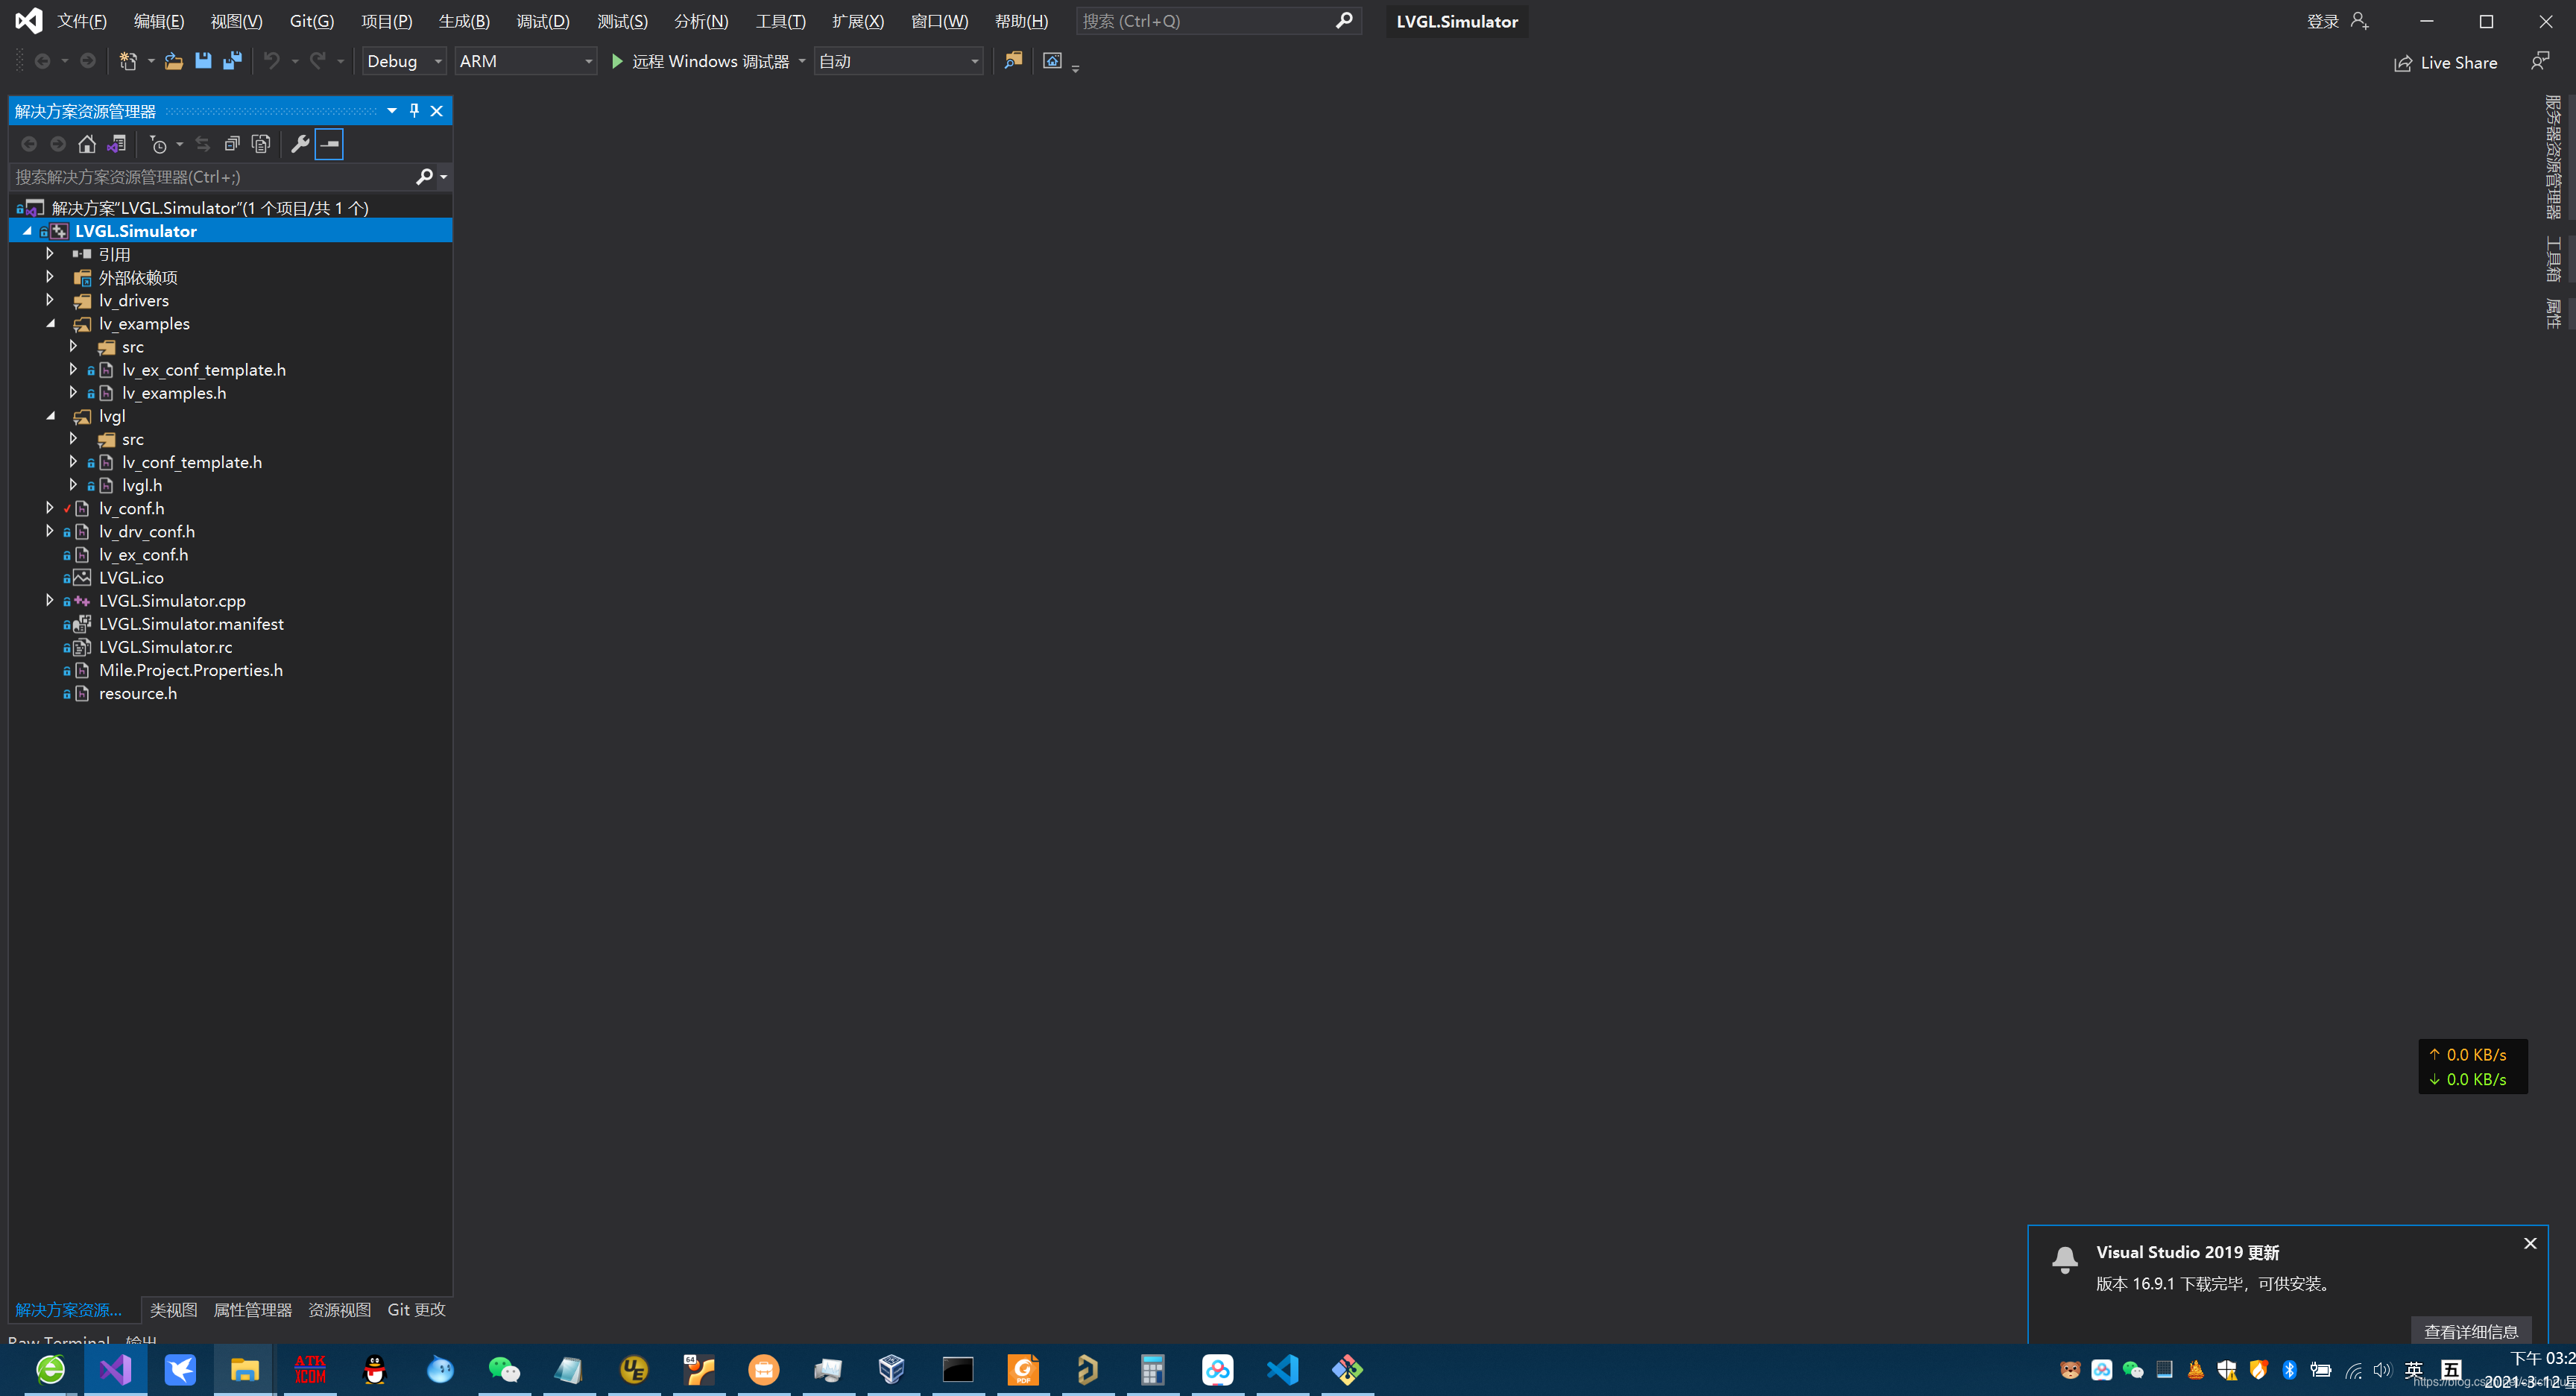Image resolution: width=2576 pixels, height=1396 pixels.
Task: Expand the lv_drivers folder
Action: (x=50, y=300)
